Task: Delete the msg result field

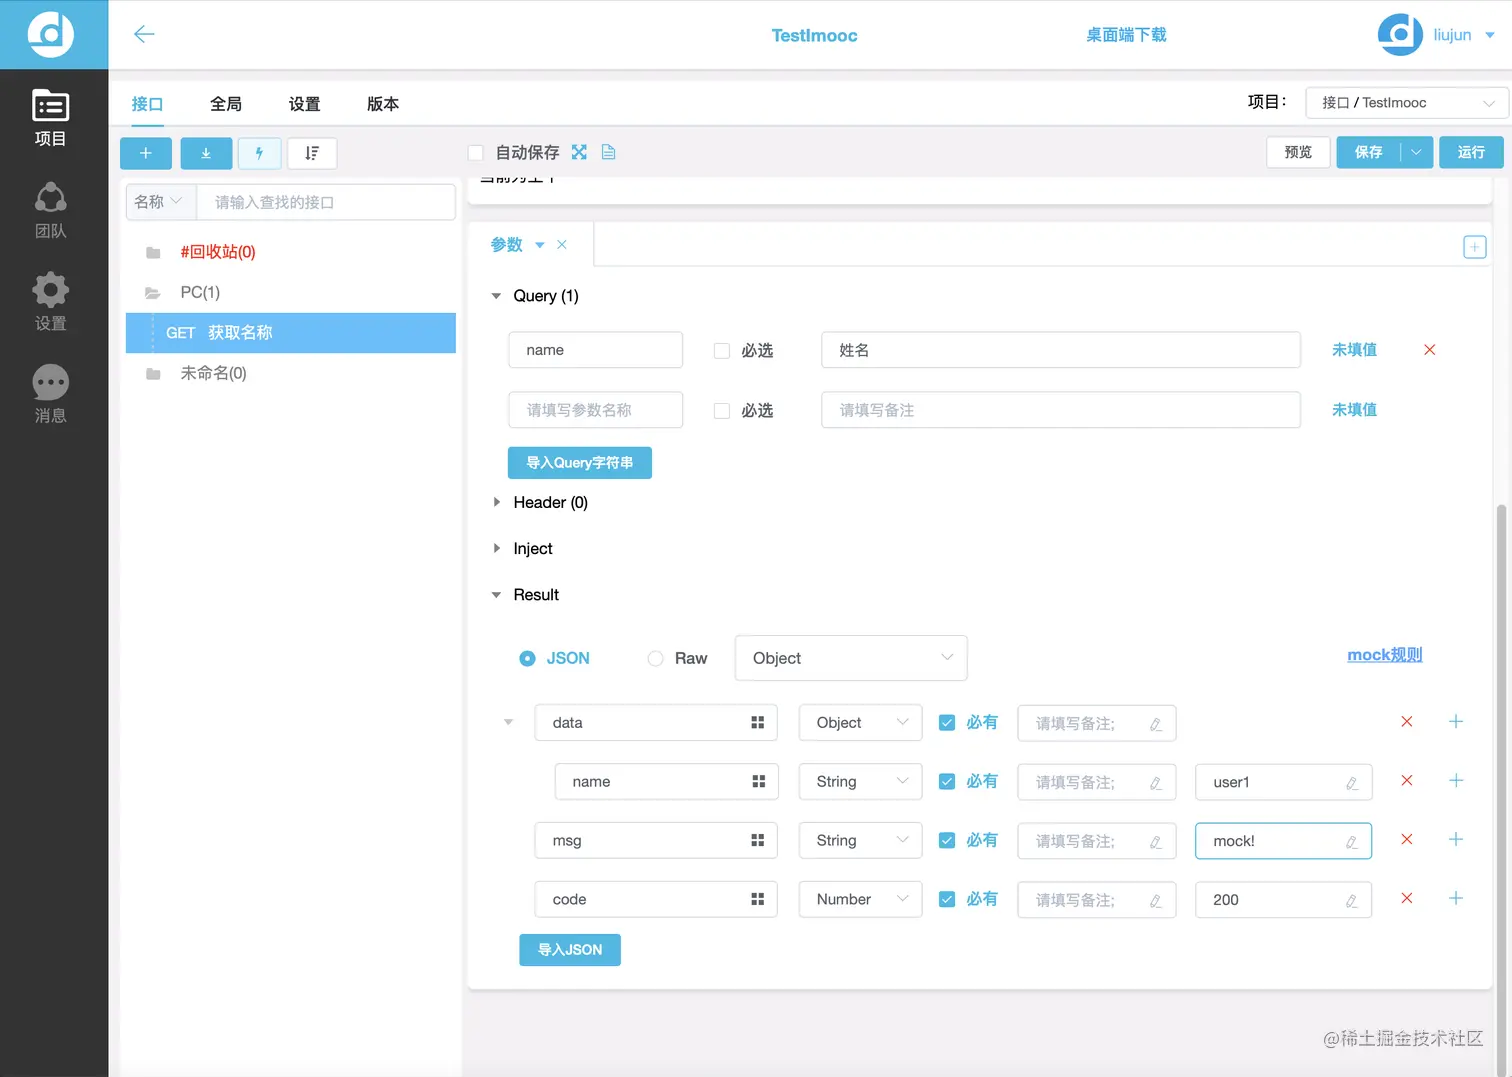Action: pos(1406,840)
